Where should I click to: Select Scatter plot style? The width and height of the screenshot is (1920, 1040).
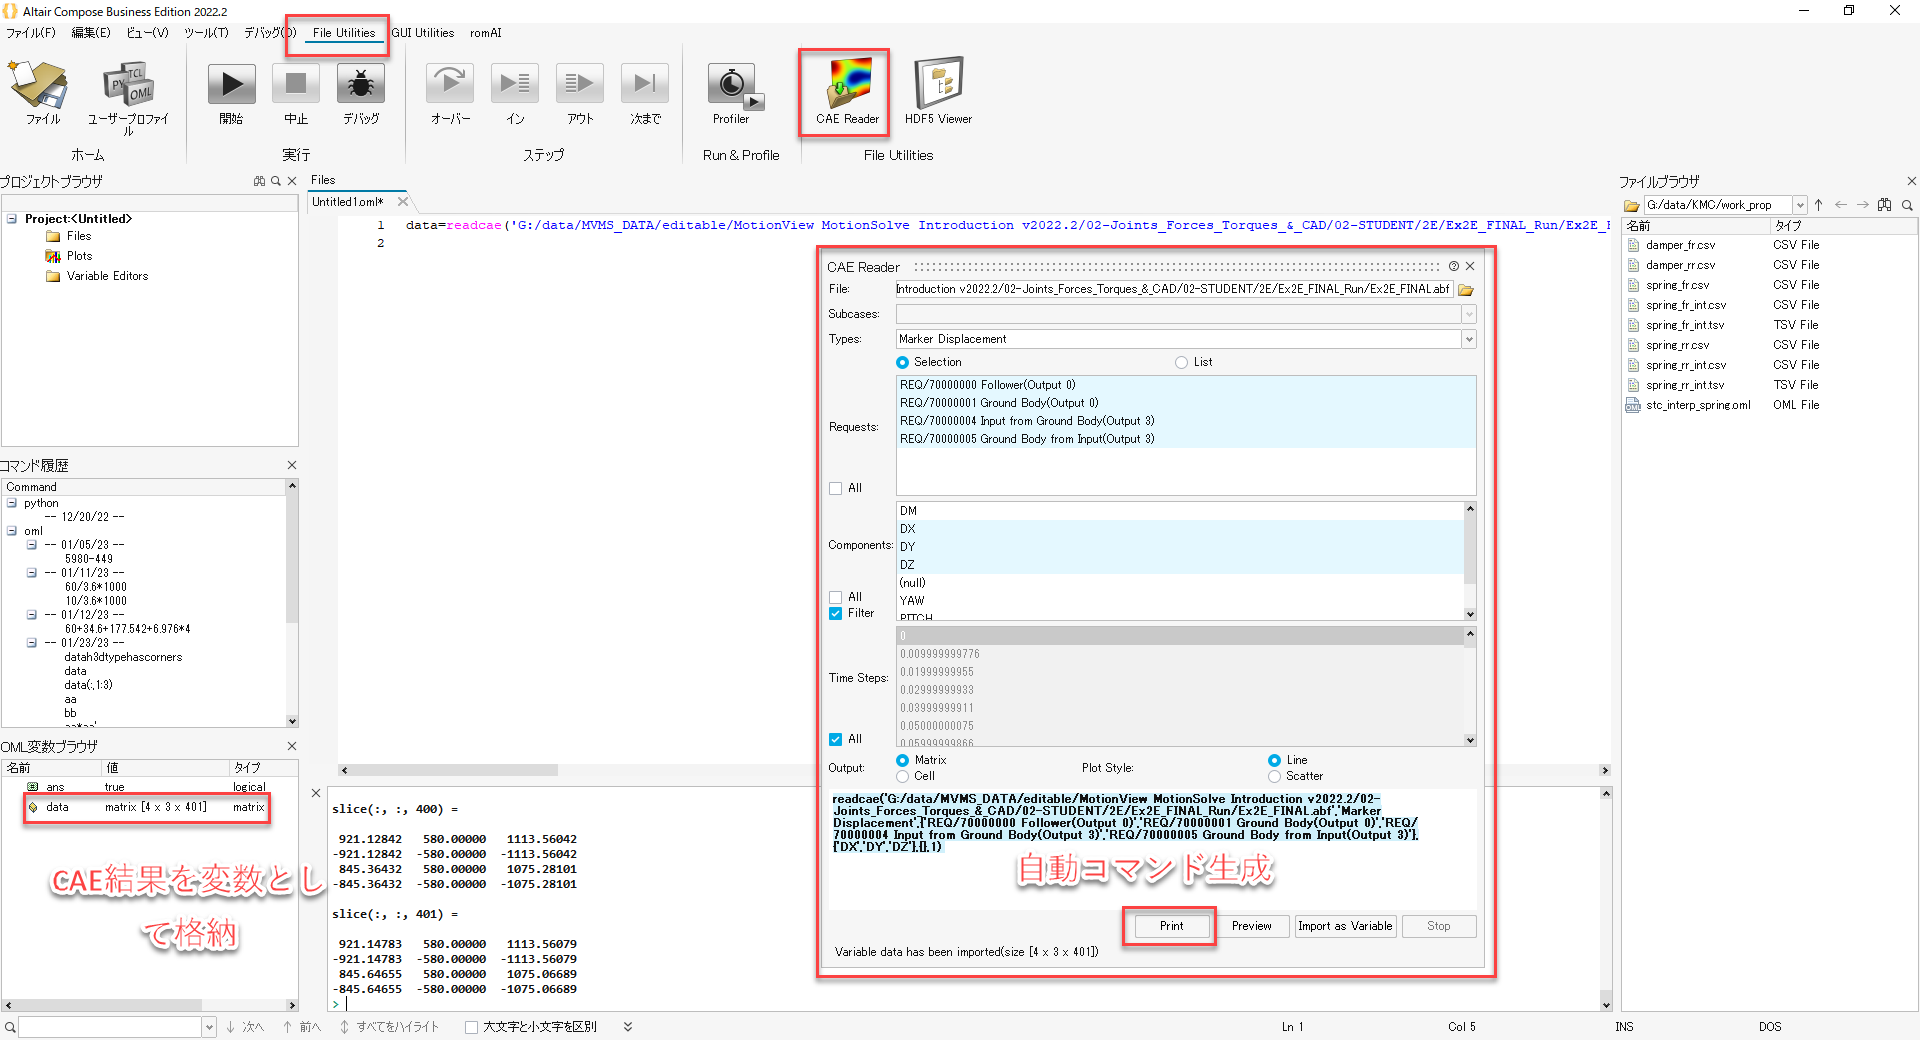click(1274, 776)
